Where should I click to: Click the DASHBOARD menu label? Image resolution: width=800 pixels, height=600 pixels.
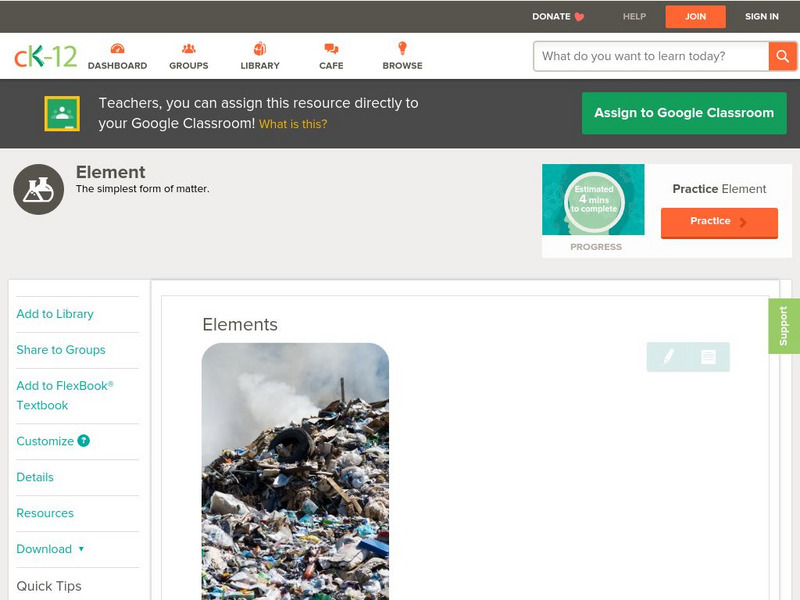pos(117,66)
